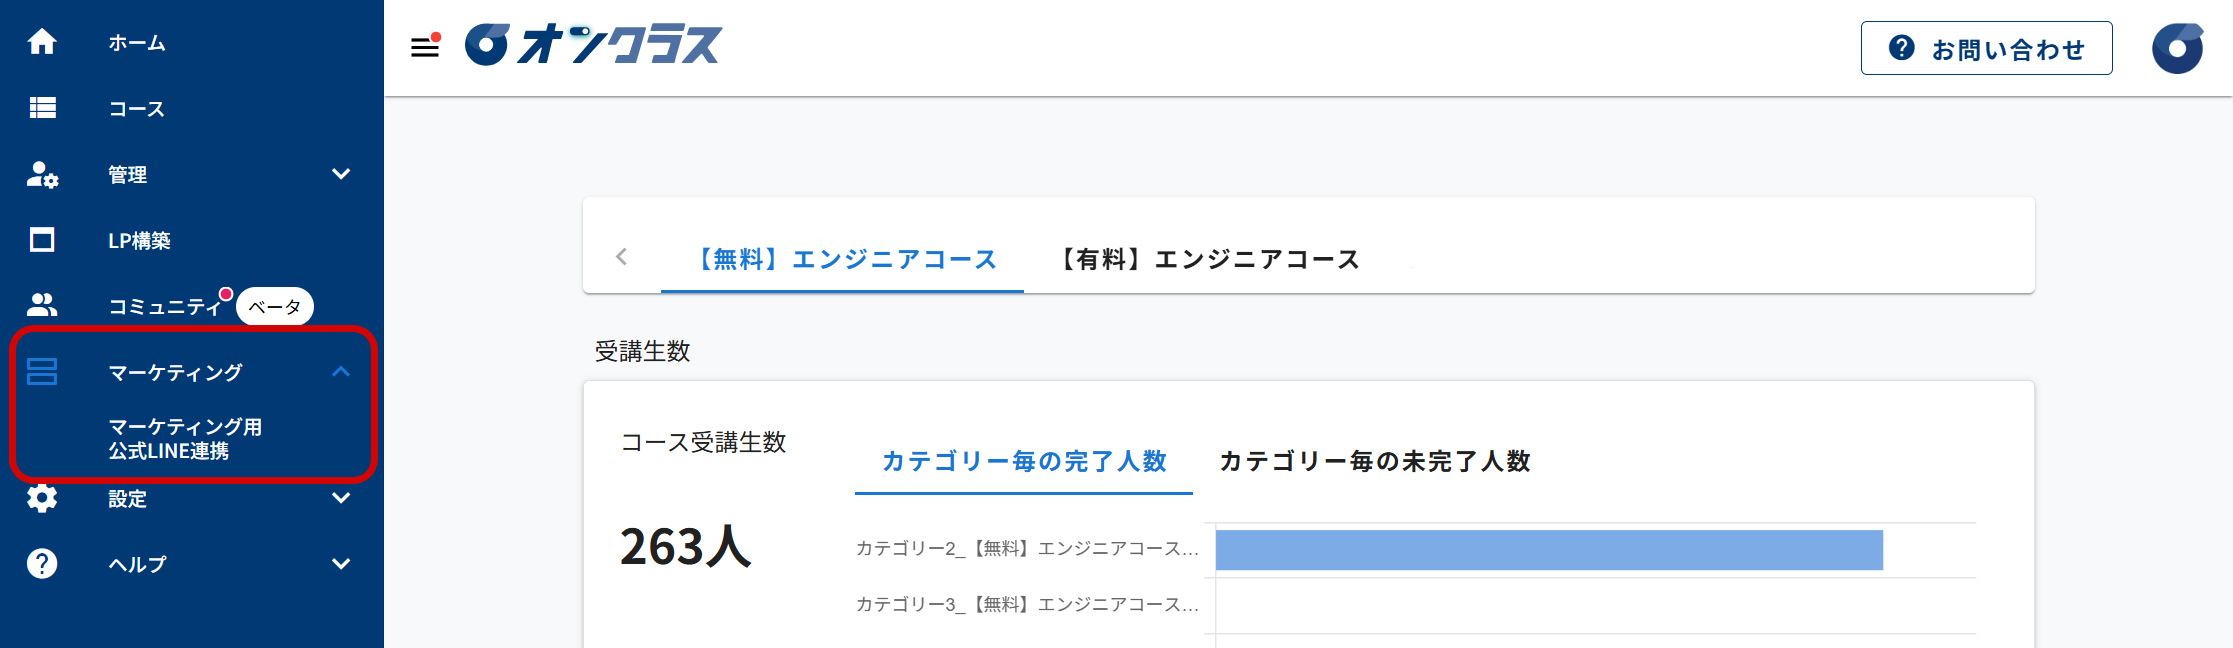
Task: Expand the 設定 menu chevron
Action: [x=341, y=498]
